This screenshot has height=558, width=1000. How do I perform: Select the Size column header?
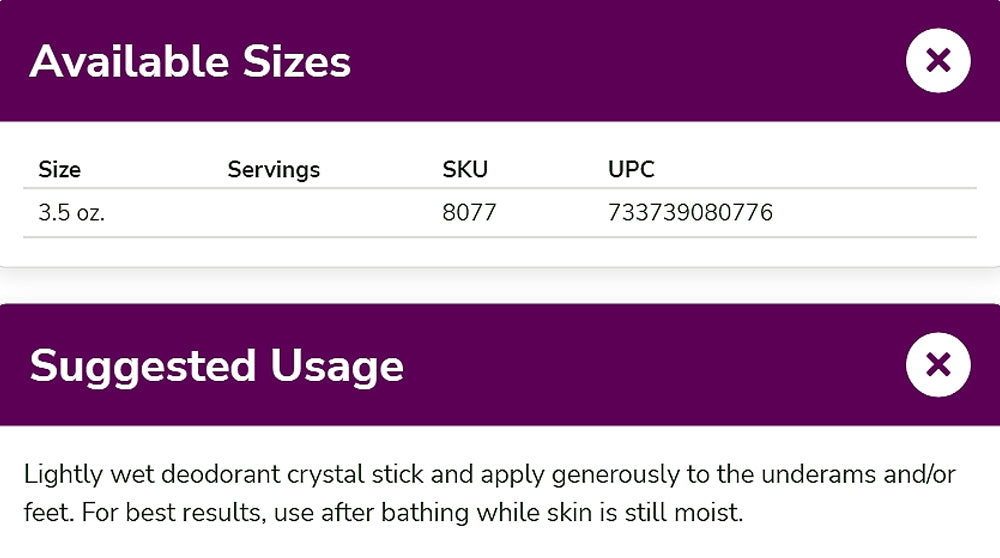click(59, 169)
